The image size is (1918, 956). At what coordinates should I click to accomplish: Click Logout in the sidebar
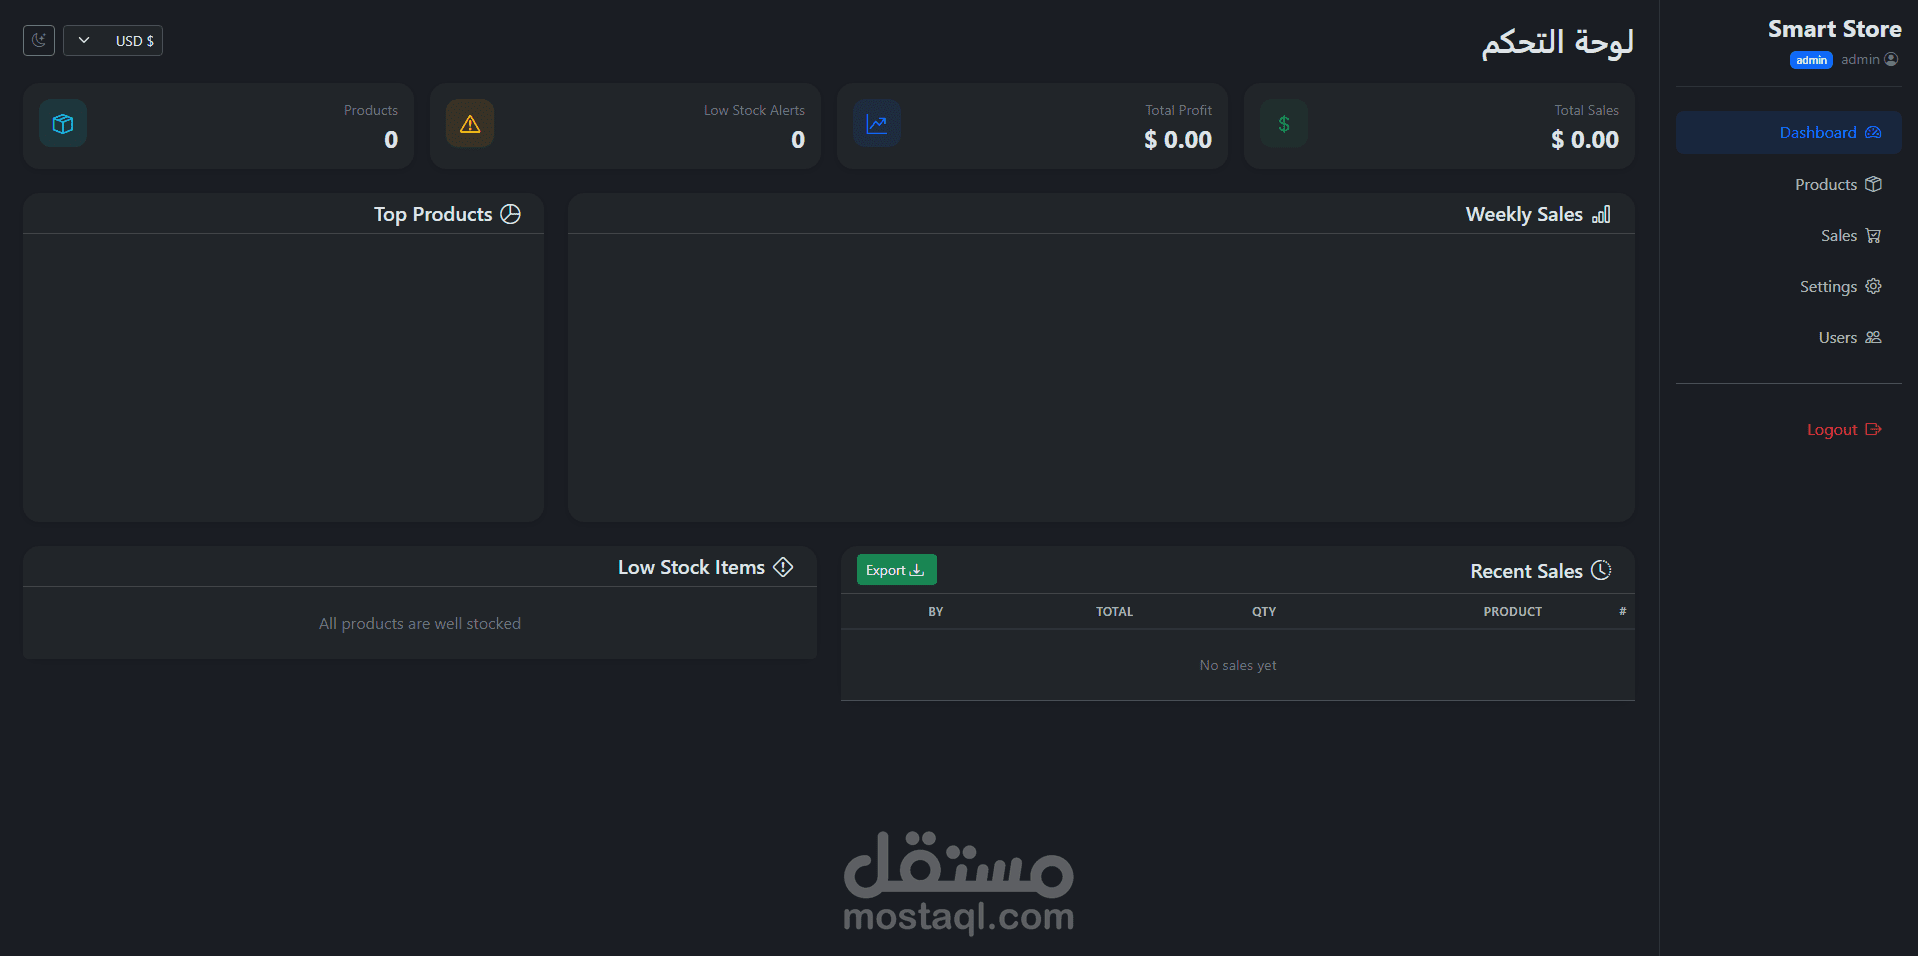(x=1833, y=429)
